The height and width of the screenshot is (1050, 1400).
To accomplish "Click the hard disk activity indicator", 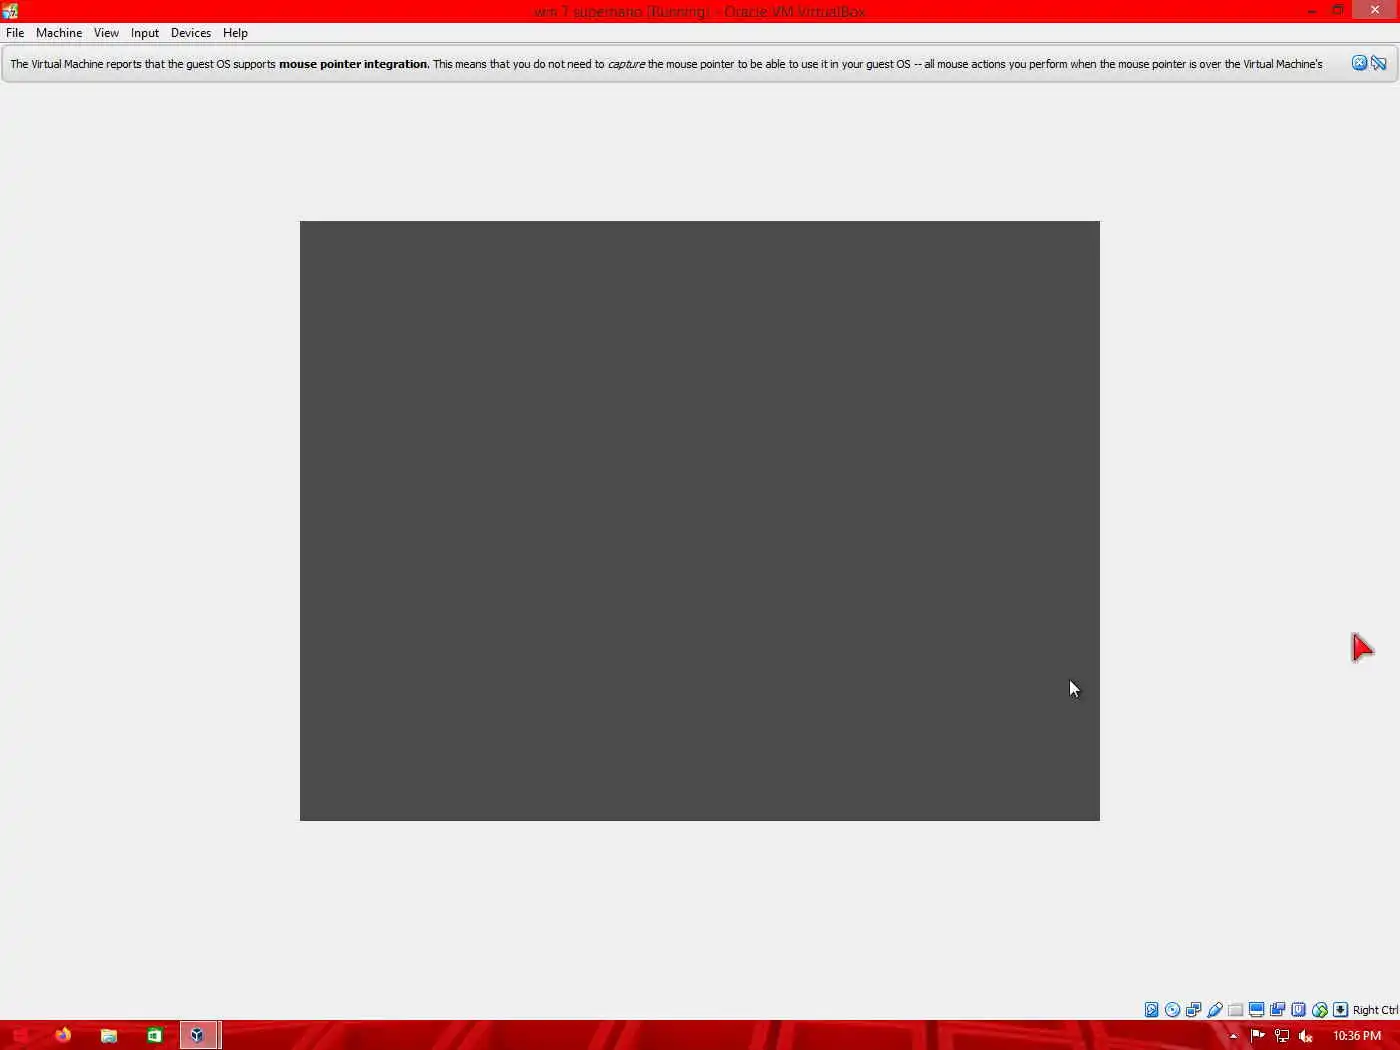I will [x=1151, y=1010].
